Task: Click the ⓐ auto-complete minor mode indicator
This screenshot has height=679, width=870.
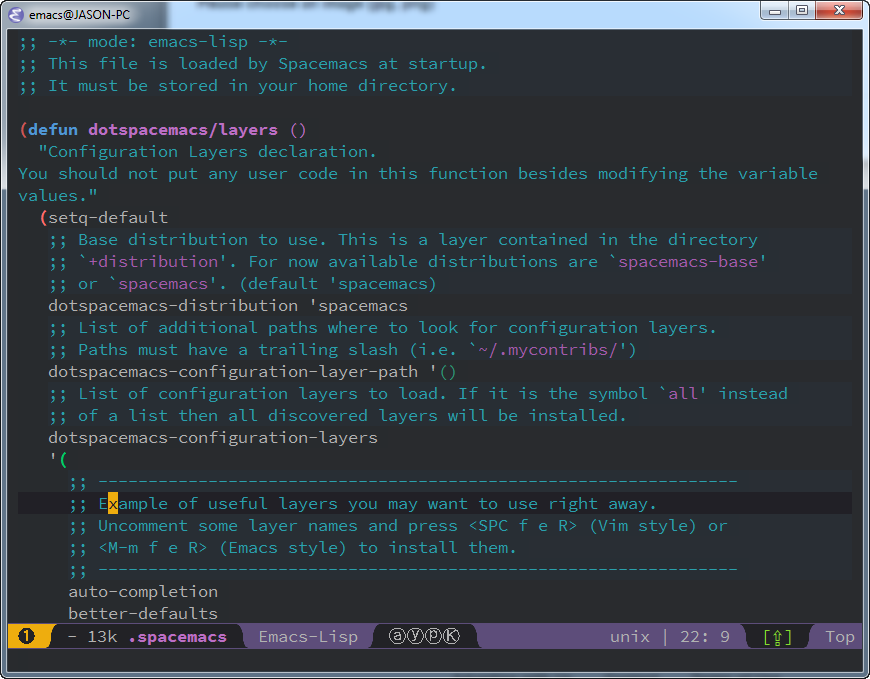Action: (x=397, y=636)
